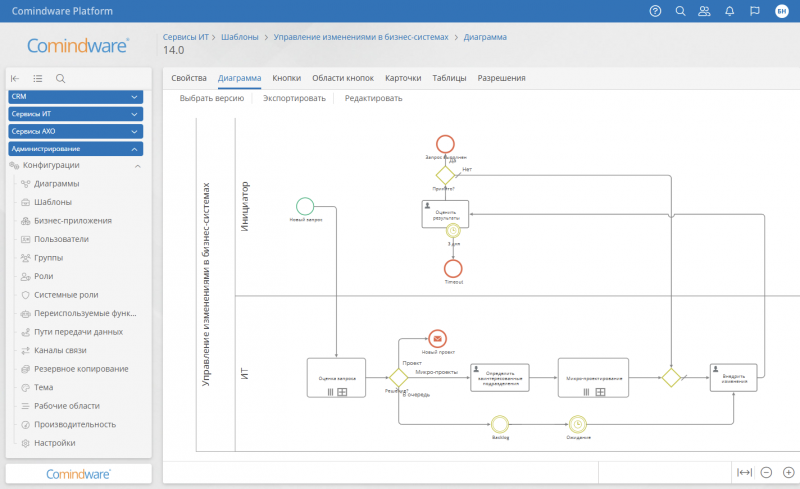Expand the CRM section dropdown
The height and width of the screenshot is (489, 800).
coord(134,96)
